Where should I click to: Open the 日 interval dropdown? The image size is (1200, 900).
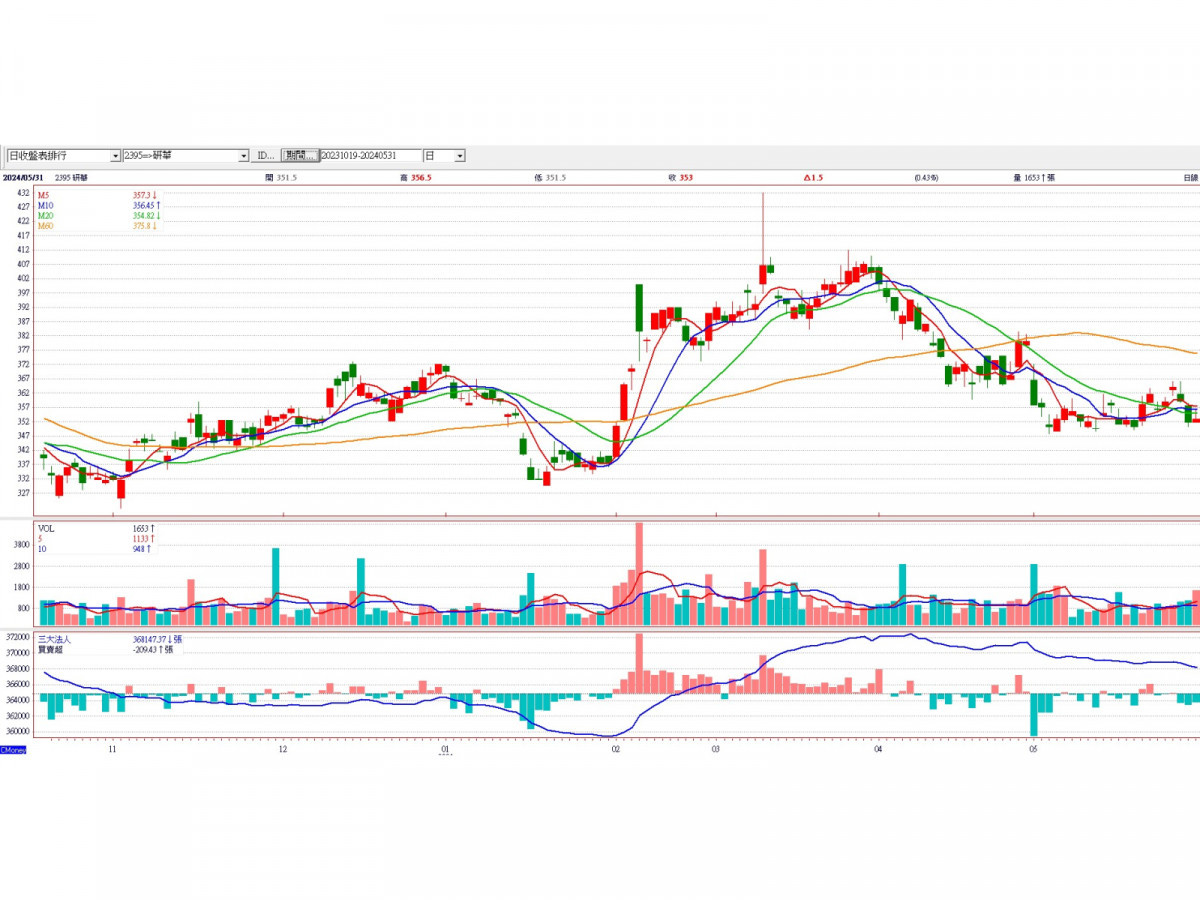pos(460,156)
